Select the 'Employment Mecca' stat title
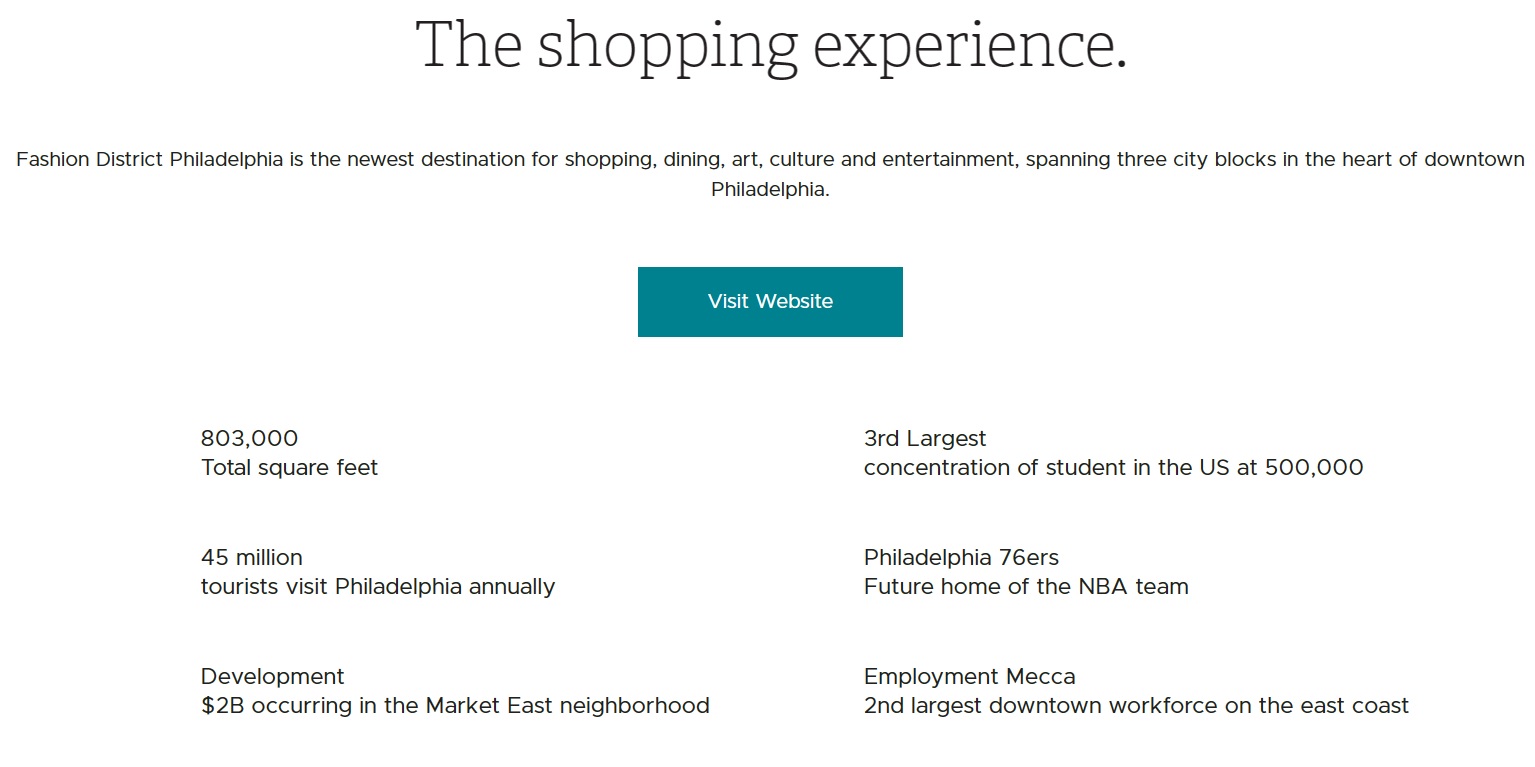Image resolution: width=1535 pixels, height=767 pixels. [x=969, y=676]
